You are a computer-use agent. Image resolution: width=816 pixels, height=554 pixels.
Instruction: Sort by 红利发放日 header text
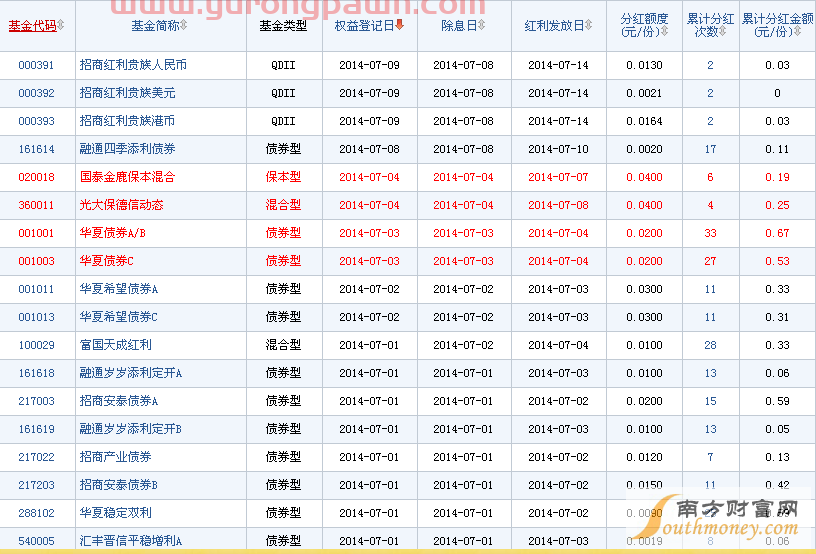[x=554, y=25]
